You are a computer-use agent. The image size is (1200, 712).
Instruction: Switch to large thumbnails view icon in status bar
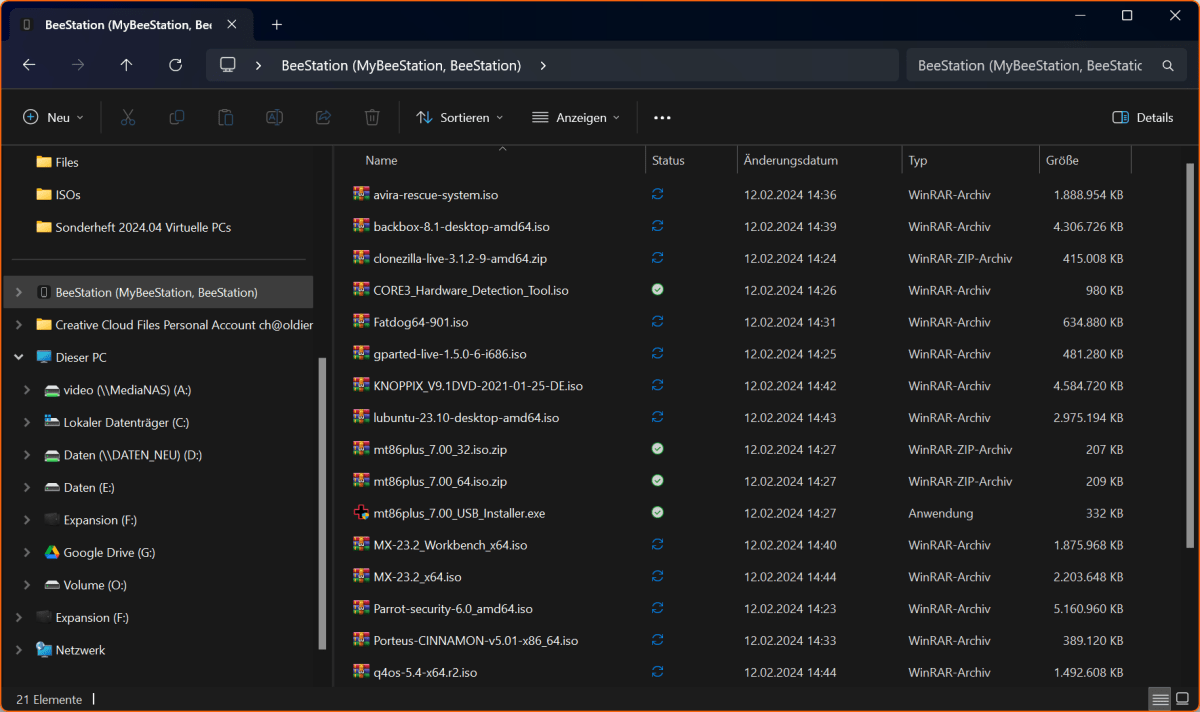point(1181,699)
